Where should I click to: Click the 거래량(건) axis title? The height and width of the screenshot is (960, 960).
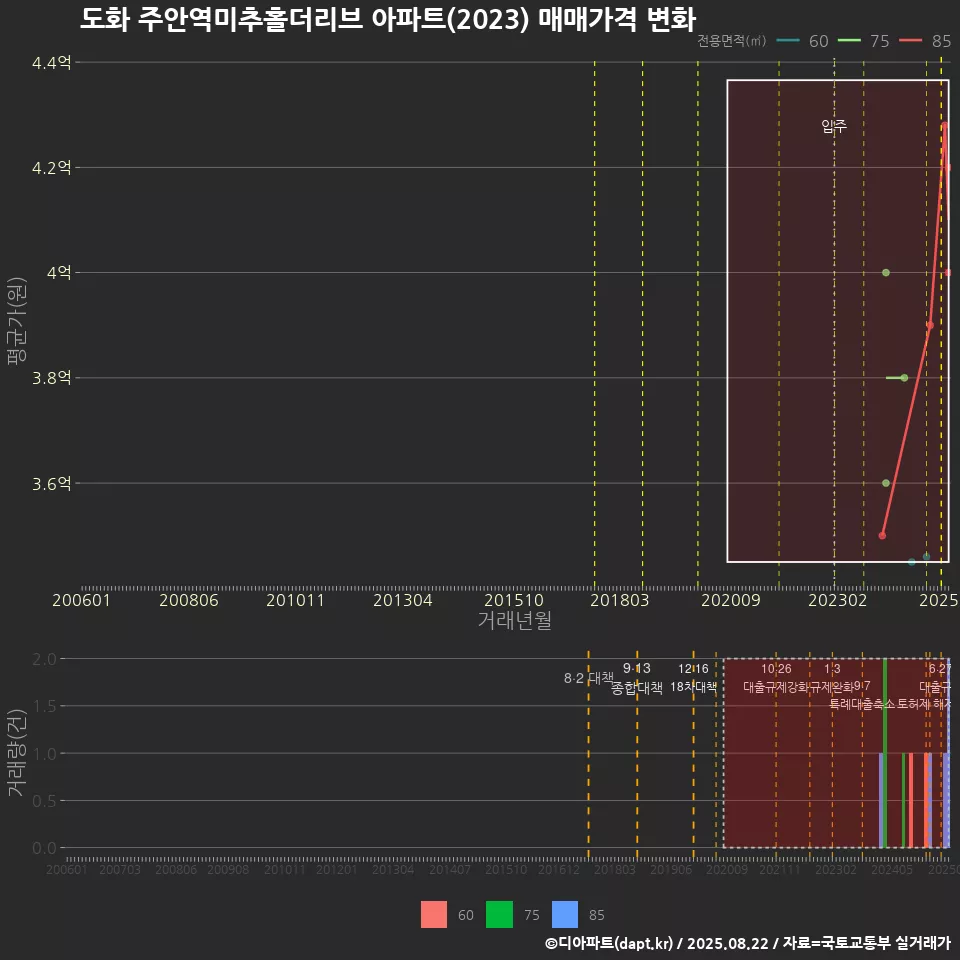pyautogui.click(x=17, y=752)
